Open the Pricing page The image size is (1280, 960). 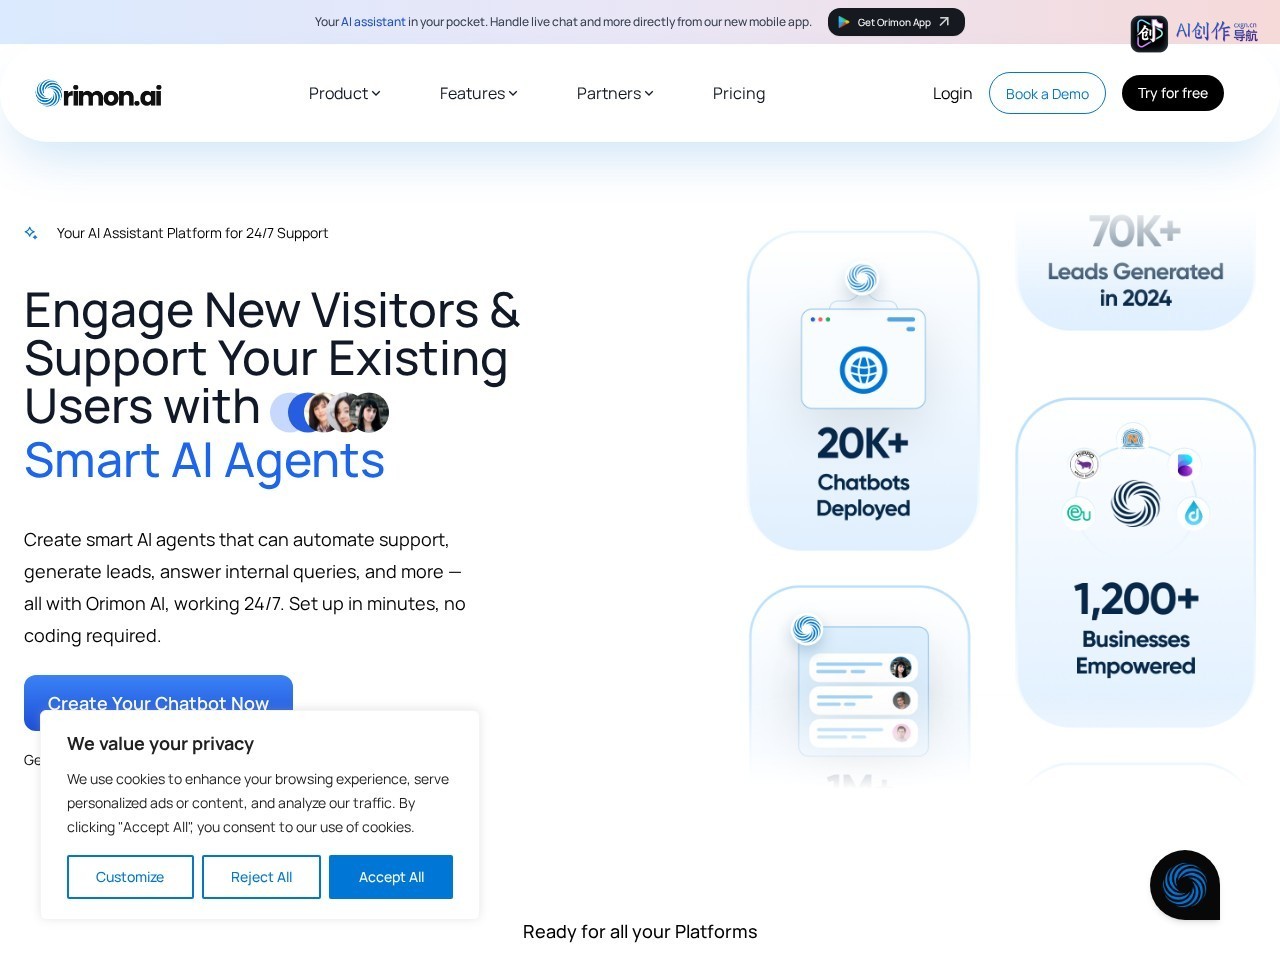tap(739, 93)
